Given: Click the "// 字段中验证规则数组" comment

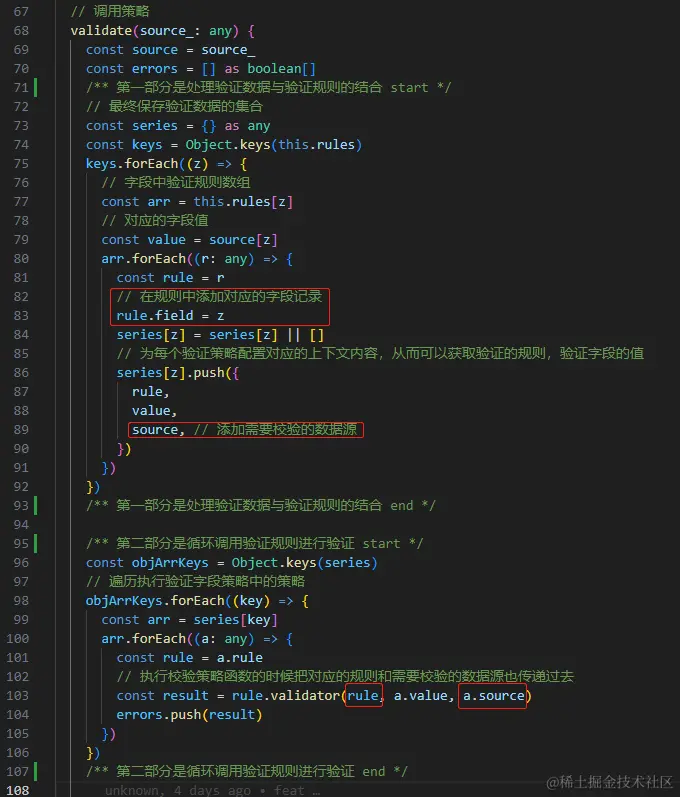Looking at the screenshot, I should tap(176, 182).
